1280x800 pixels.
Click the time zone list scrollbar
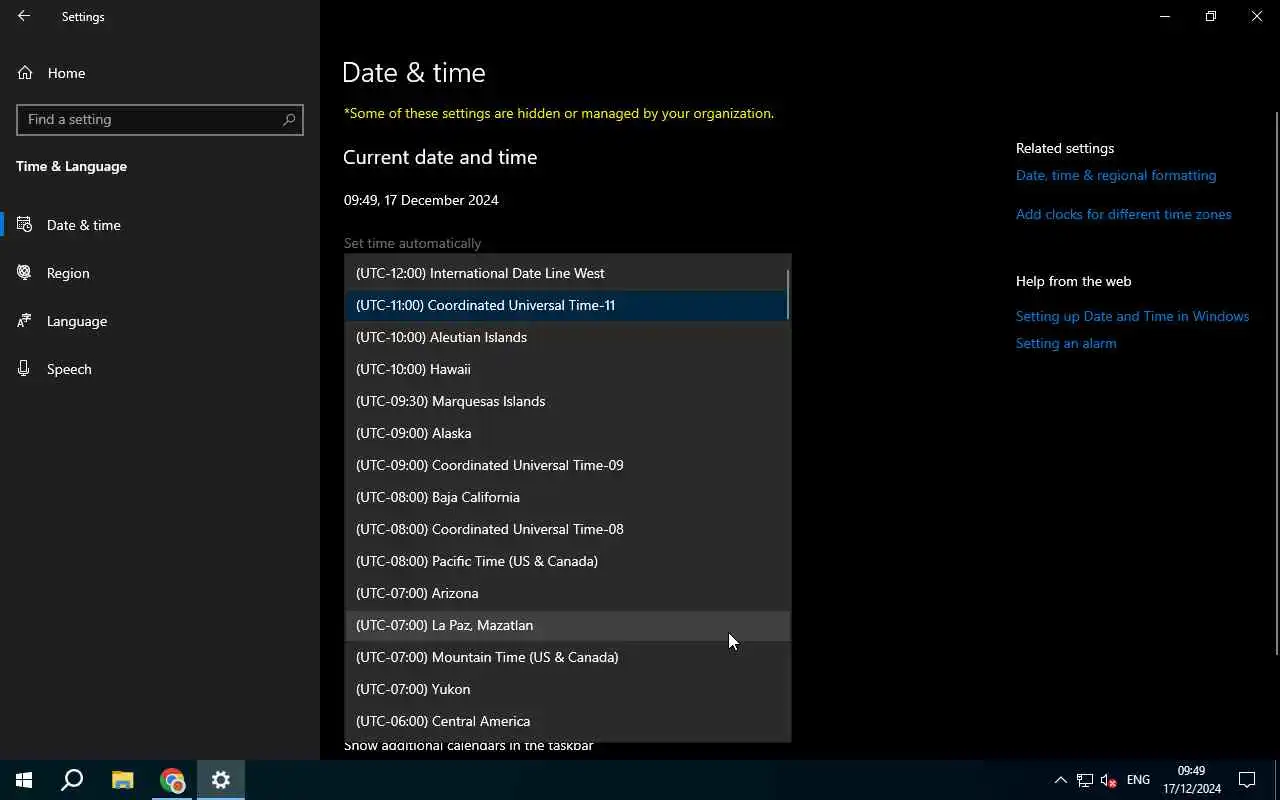pos(788,294)
